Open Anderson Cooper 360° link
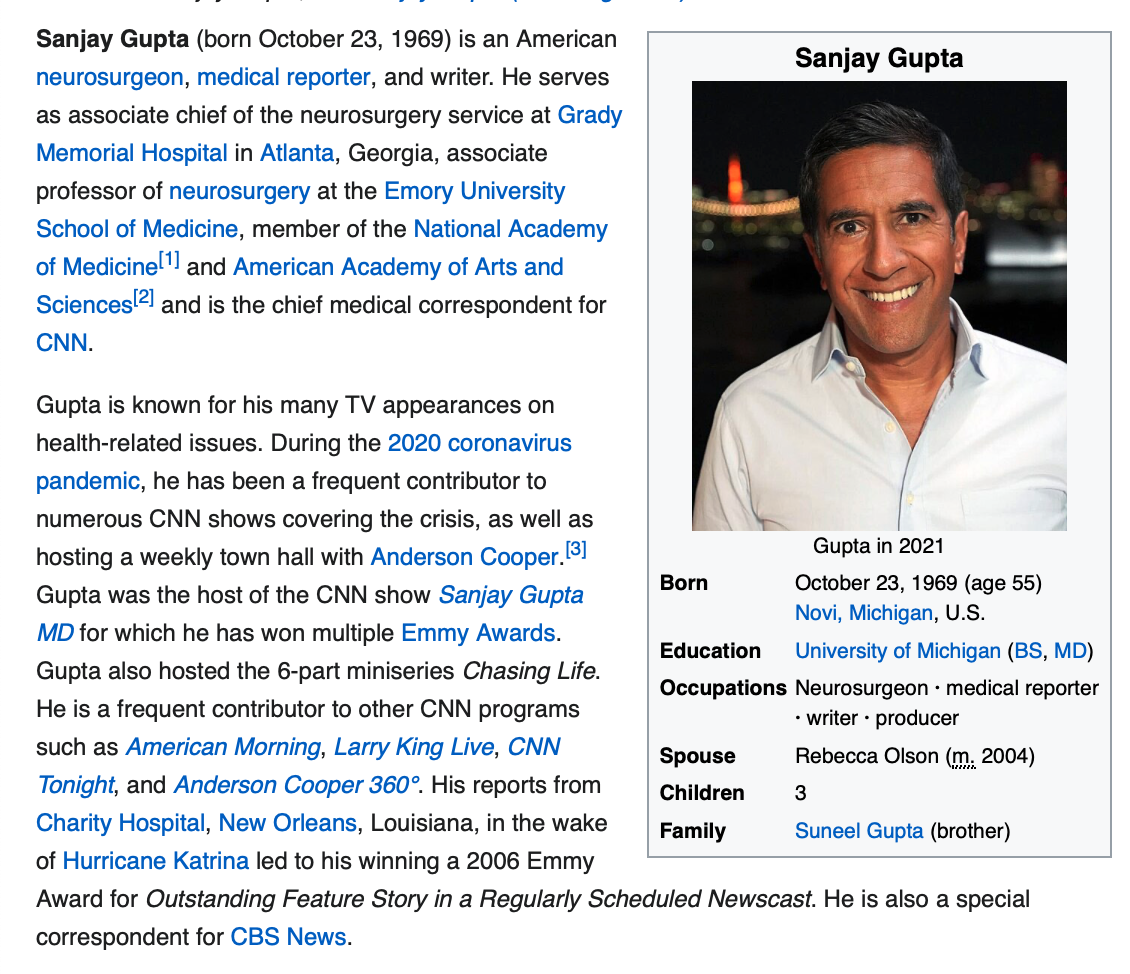The width and height of the screenshot is (1130, 974). coord(296,785)
